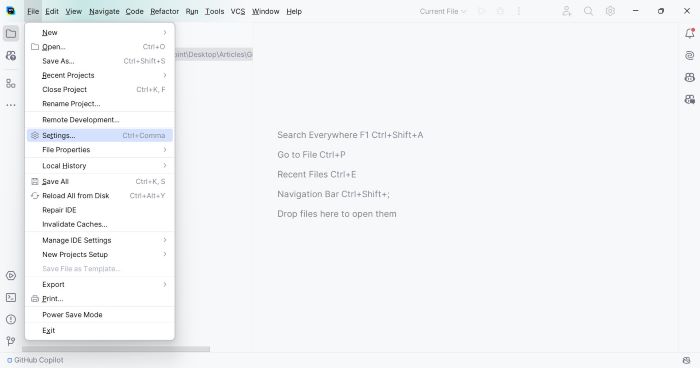The height and width of the screenshot is (368, 700).
Task: Open the Run menu
Action: click(x=192, y=11)
